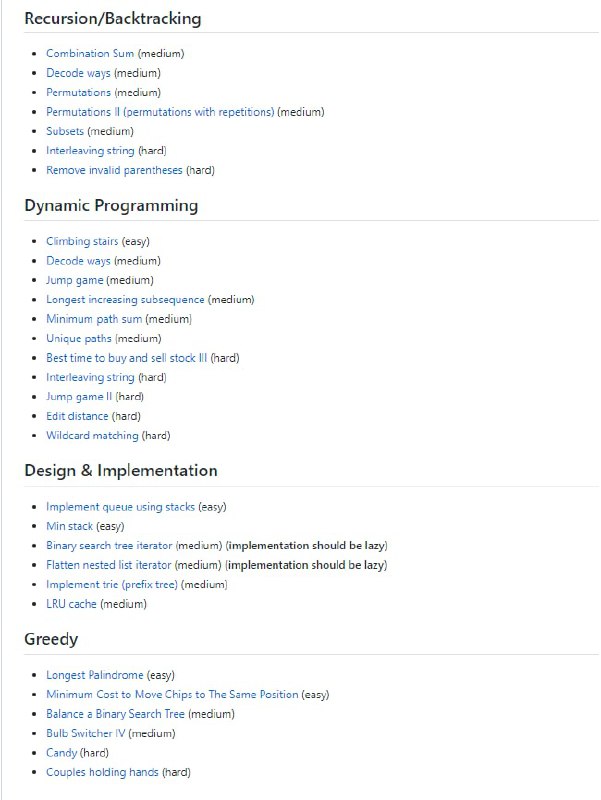Open the Climbing stairs link
601x800 pixels.
coord(82,241)
